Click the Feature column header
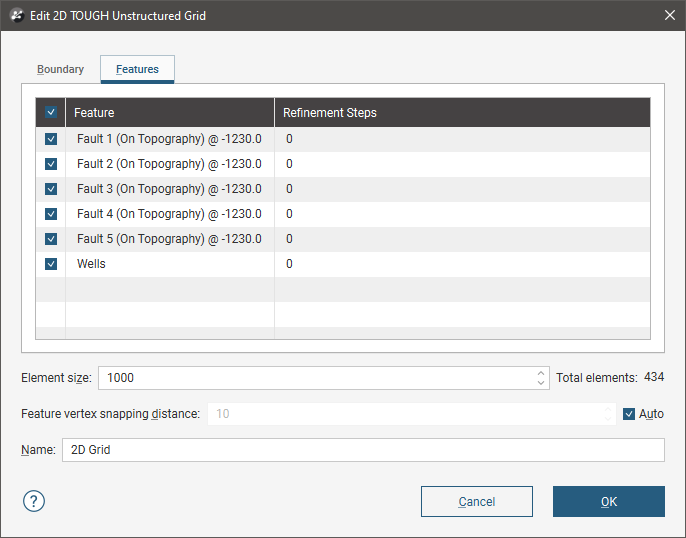 170,113
